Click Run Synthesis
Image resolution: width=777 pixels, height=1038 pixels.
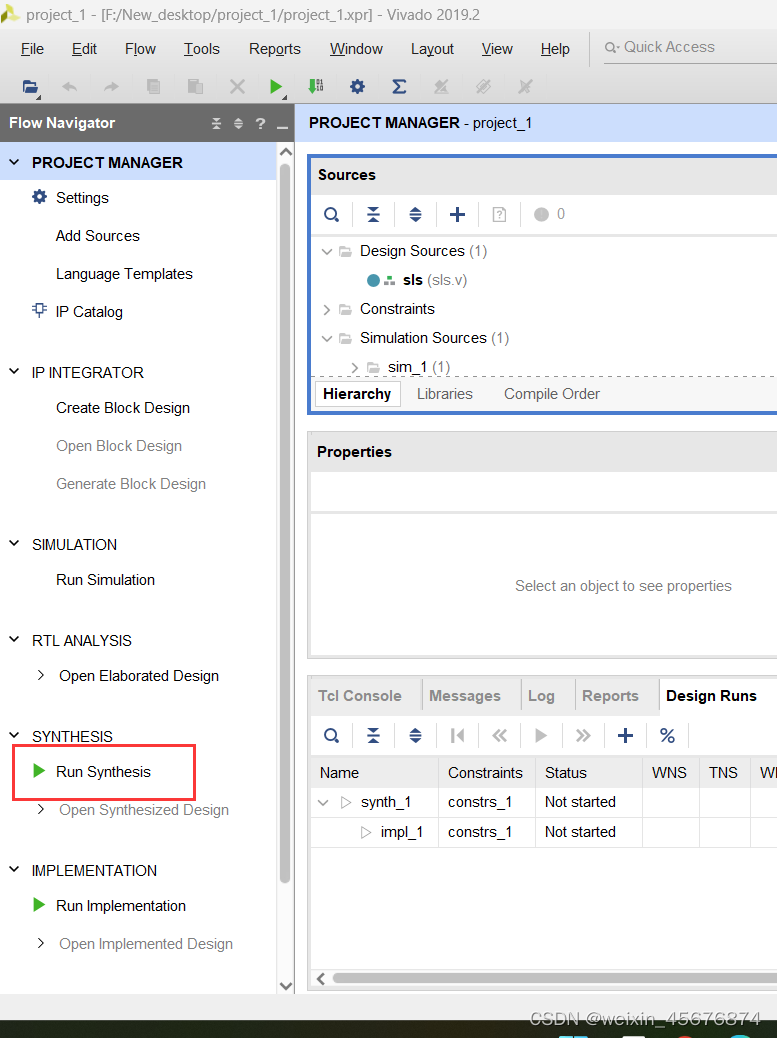(x=103, y=772)
